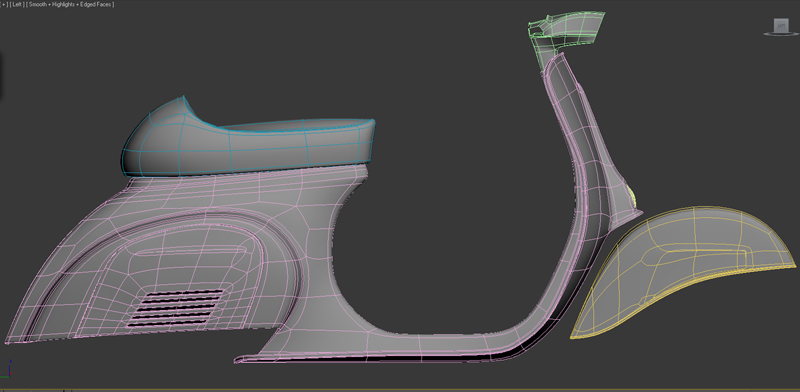Open the Smooth + Highlights + Edged Faces shading menu
Viewport: 800px width, 392px height.
[69, 4]
